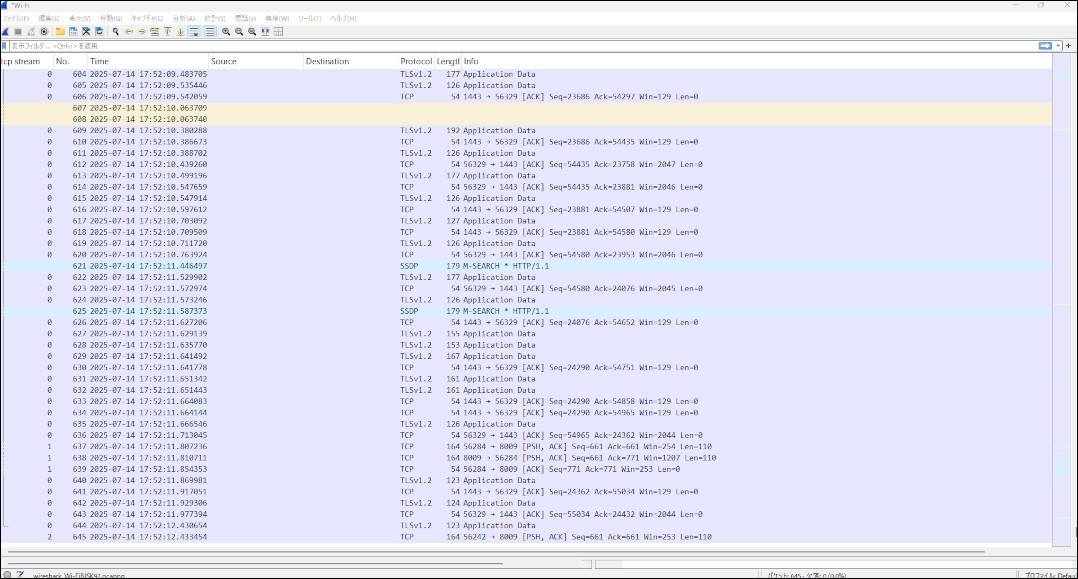
Task: Click the profile label in status bar
Action: (x=1049, y=575)
